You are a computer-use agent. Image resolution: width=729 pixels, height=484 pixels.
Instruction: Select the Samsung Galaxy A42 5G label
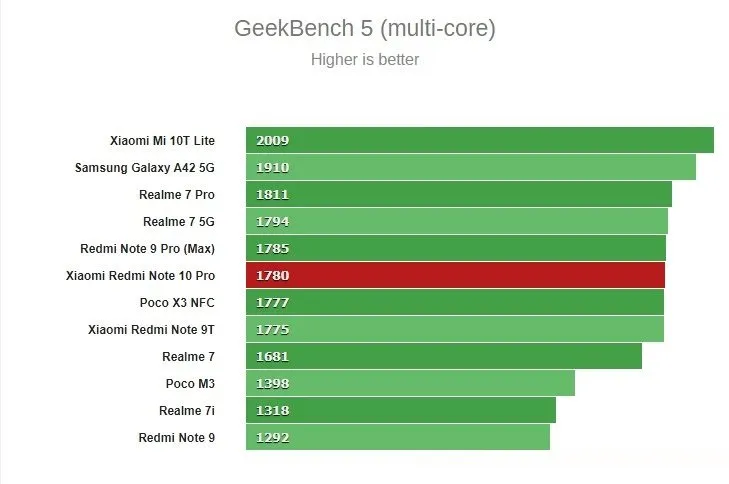145,168
